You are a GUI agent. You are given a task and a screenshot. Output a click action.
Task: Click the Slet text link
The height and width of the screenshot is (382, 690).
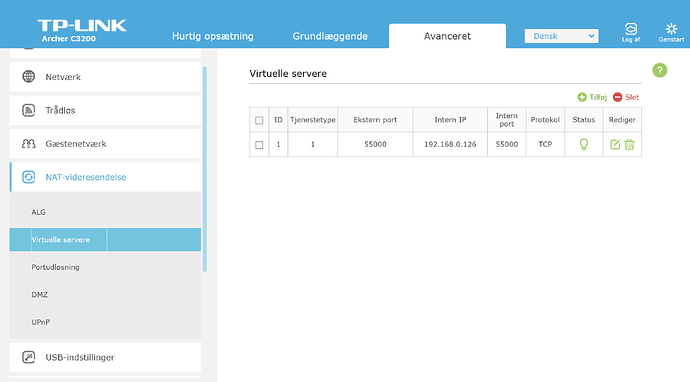point(632,97)
